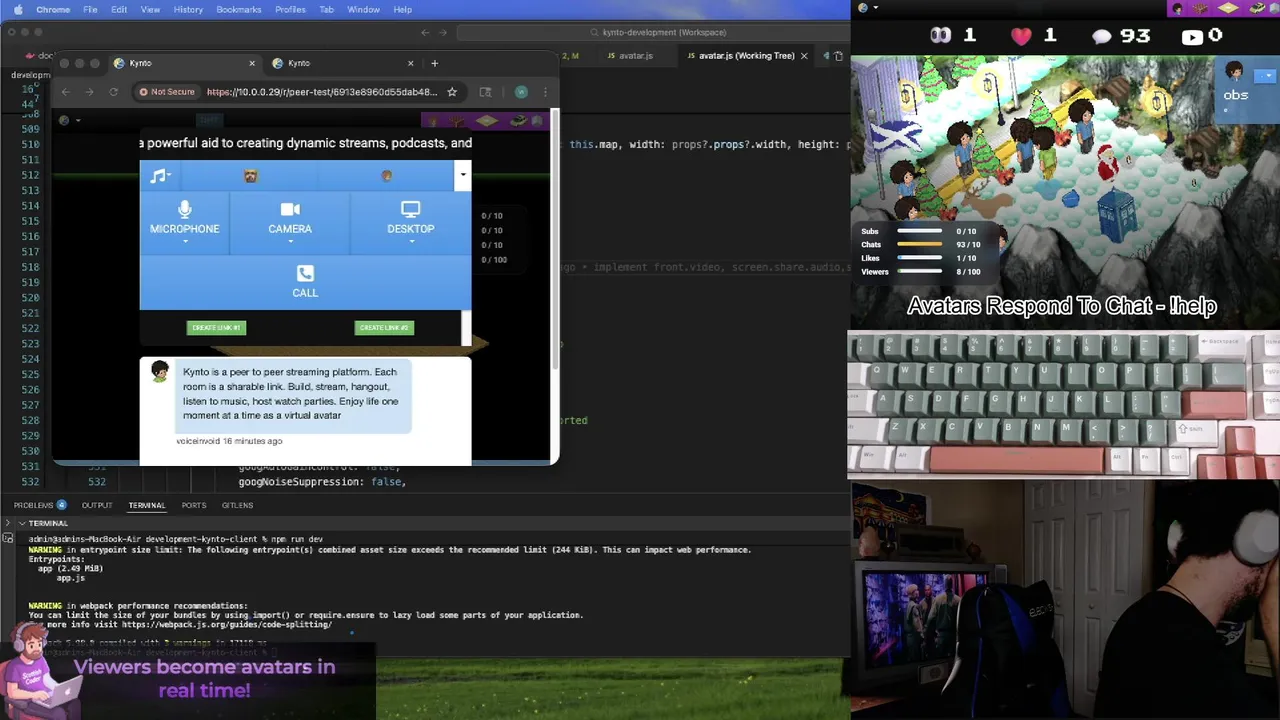Open the Help menu
Image resolution: width=1280 pixels, height=720 pixels.
pyautogui.click(x=403, y=9)
